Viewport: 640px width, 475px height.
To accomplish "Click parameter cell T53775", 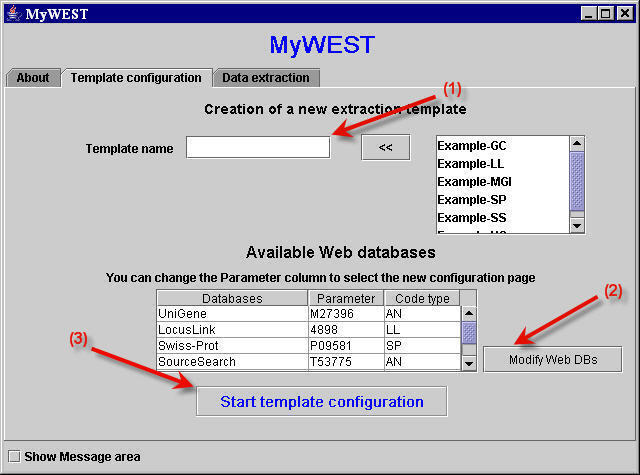I will point(346,362).
